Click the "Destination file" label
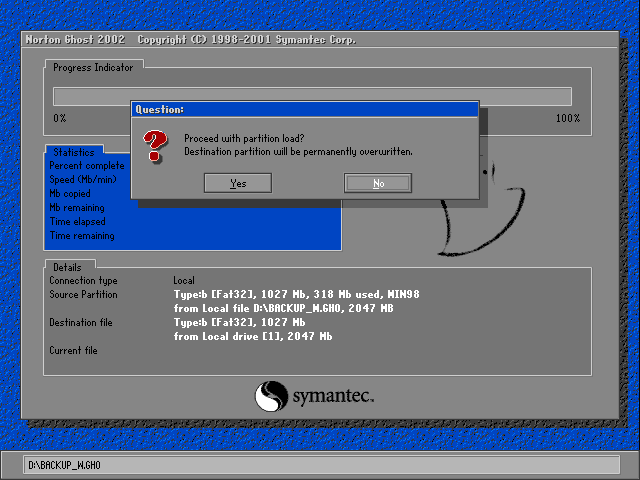 [81, 322]
